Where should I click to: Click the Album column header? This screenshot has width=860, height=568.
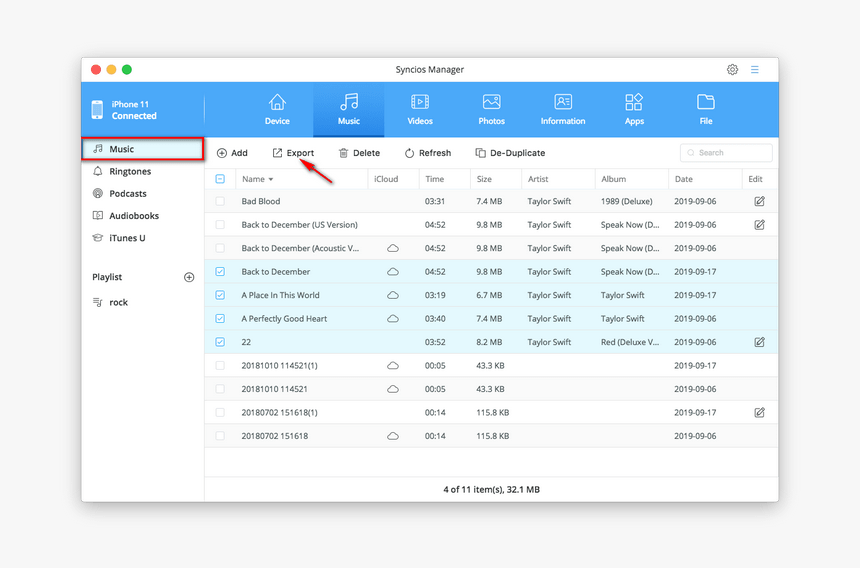point(613,179)
